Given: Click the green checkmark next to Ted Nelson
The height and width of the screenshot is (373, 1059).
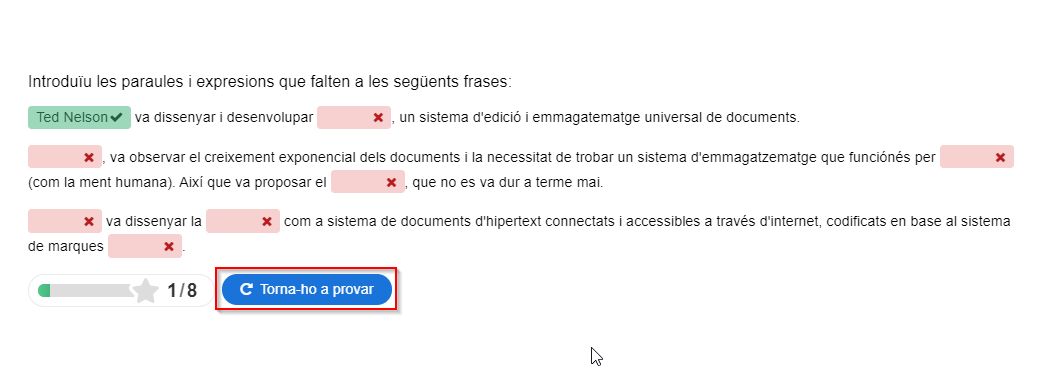Looking at the screenshot, I should (x=117, y=118).
